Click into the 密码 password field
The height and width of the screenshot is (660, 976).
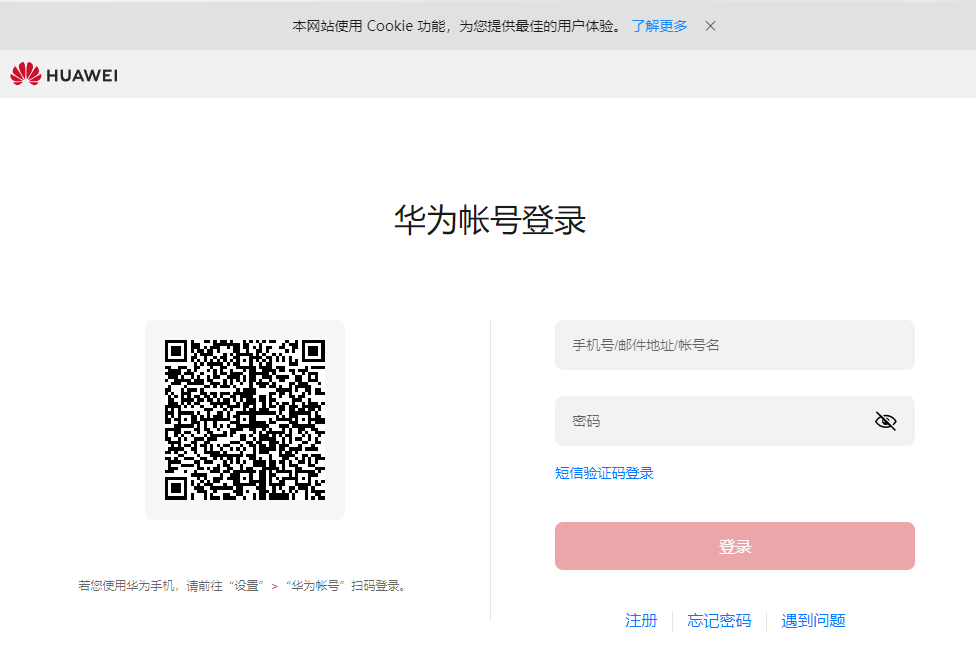pyautogui.click(x=734, y=421)
